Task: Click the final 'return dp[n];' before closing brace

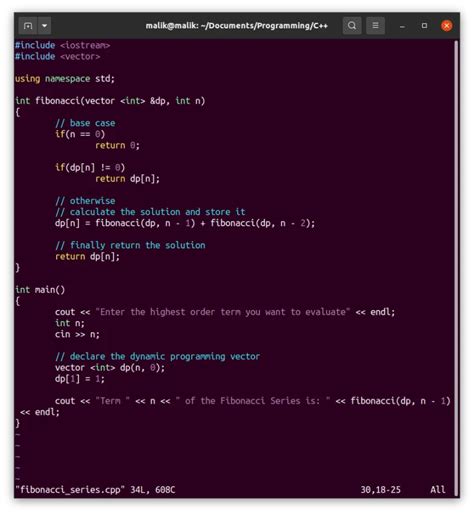Action: point(87,256)
